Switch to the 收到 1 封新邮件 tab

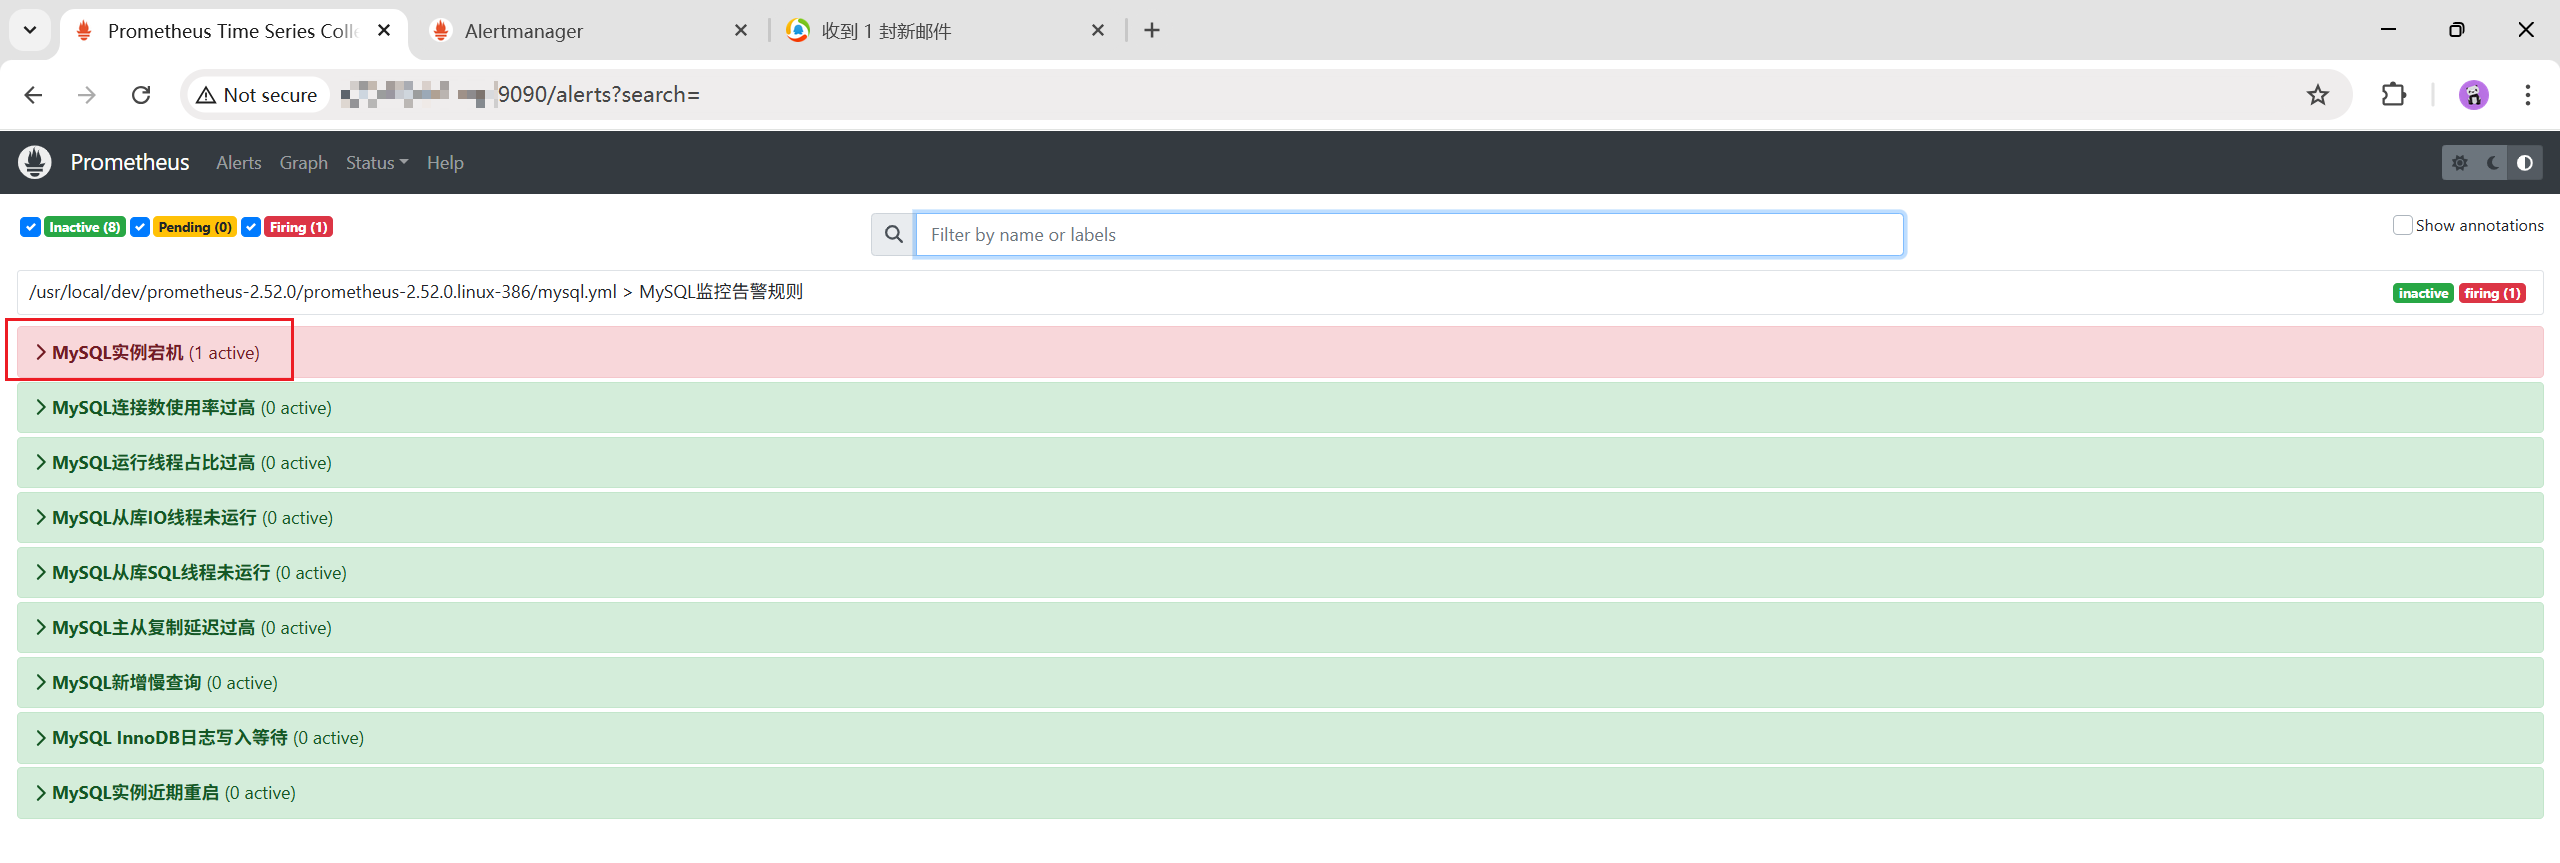click(945, 30)
